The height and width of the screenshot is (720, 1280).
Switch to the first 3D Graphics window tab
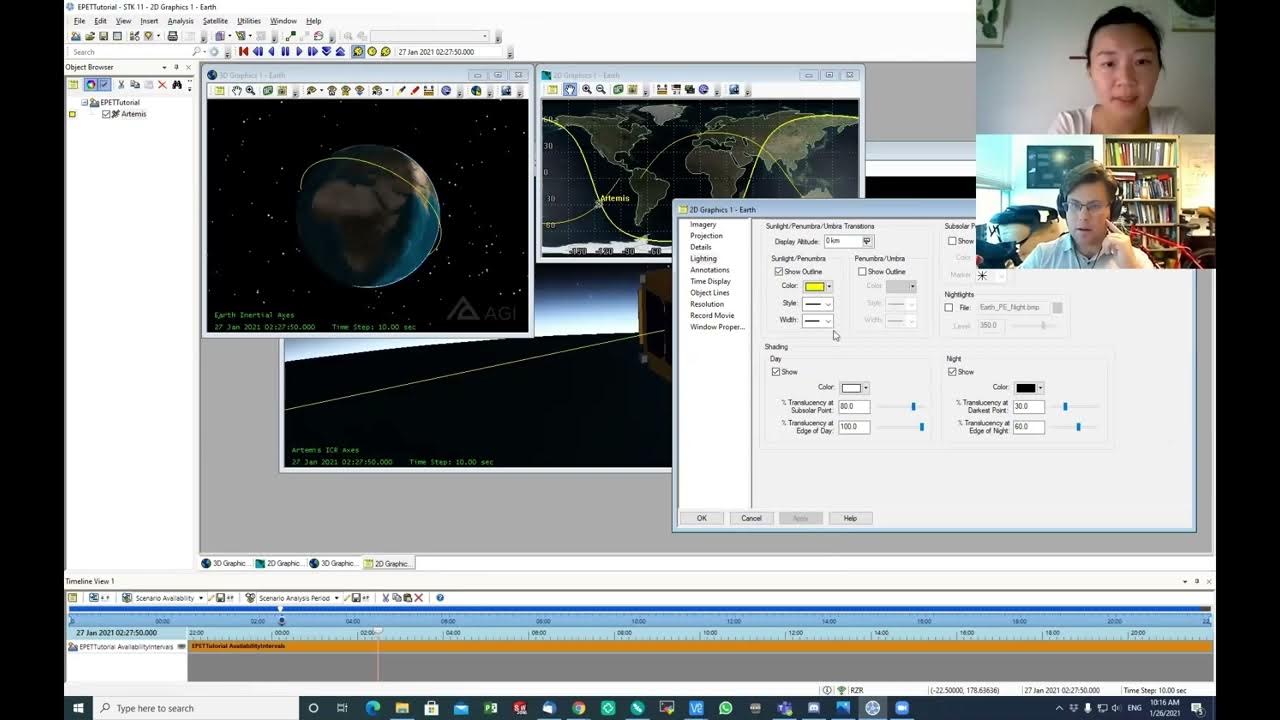[226, 563]
